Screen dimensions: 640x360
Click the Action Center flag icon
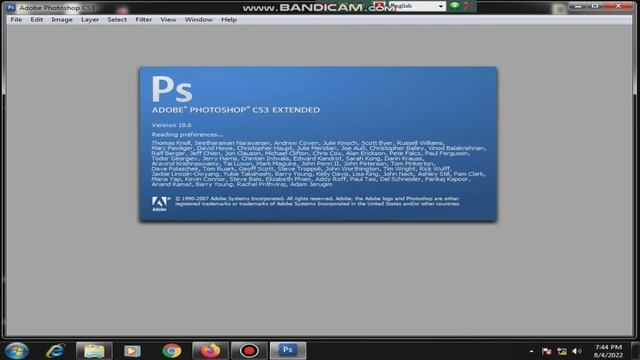pyautogui.click(x=547, y=351)
